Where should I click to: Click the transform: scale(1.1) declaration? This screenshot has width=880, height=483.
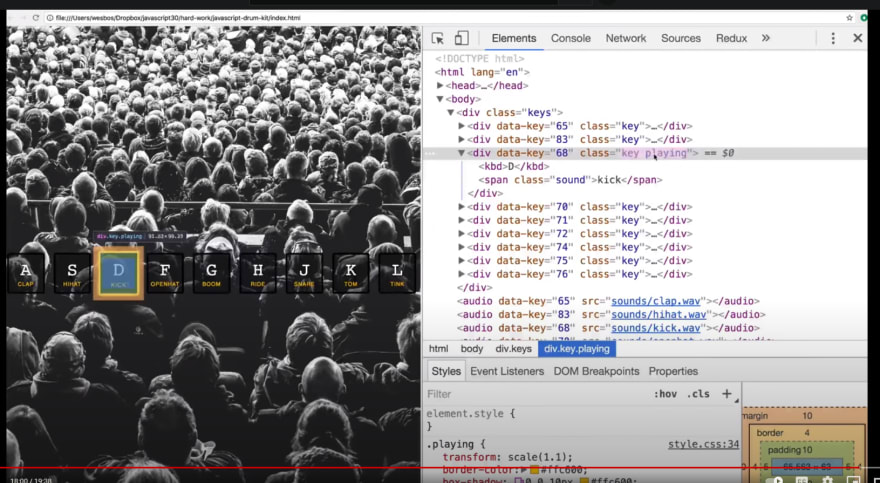507,457
